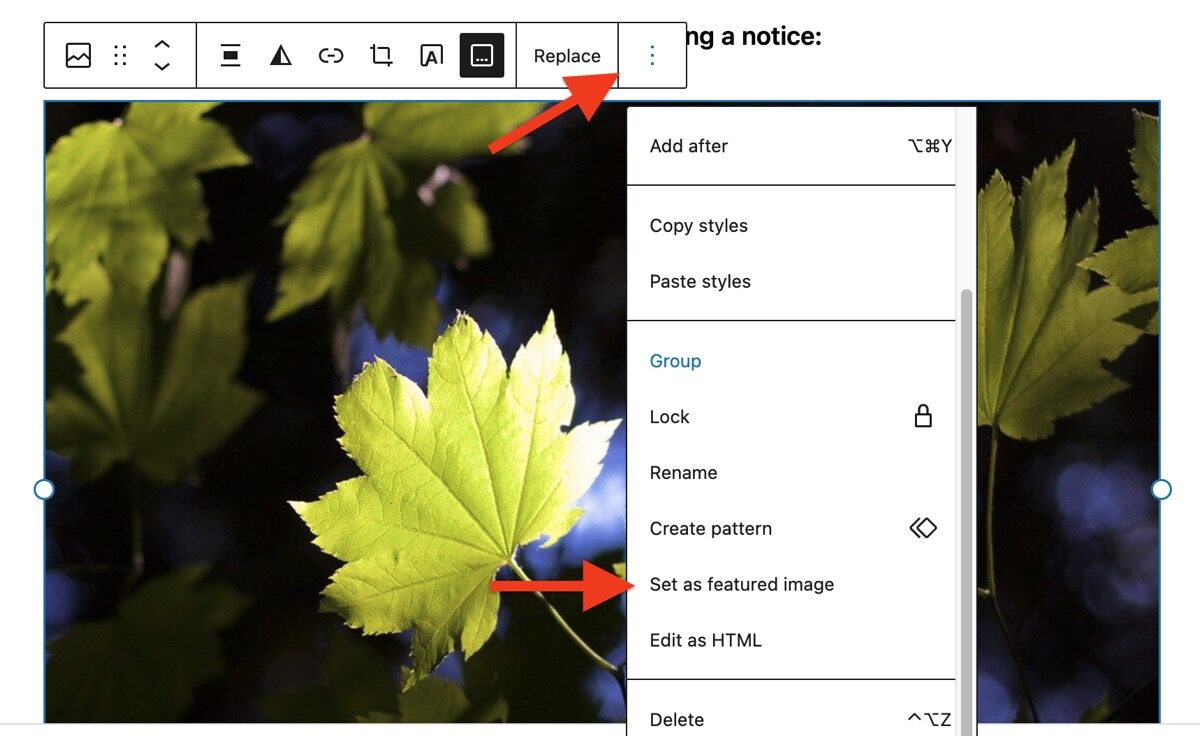Click the left image resize handle
Screen dimensions: 1200x736
coord(44,490)
